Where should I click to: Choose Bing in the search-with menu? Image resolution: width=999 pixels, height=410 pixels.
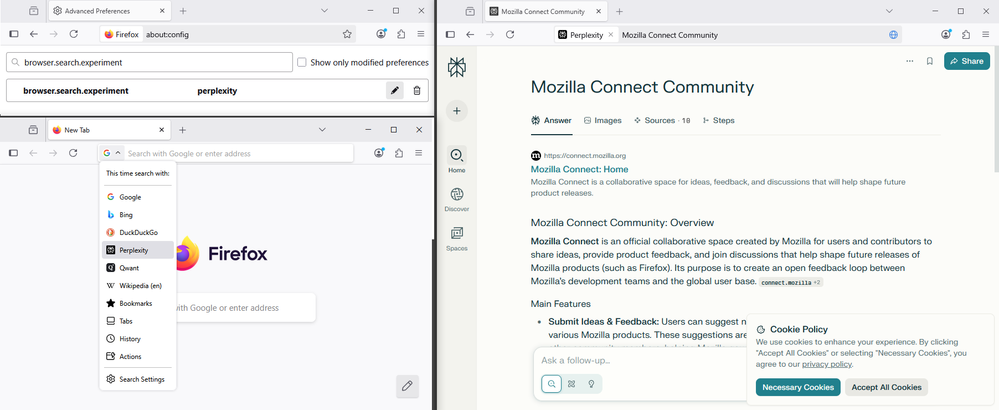coord(138,215)
